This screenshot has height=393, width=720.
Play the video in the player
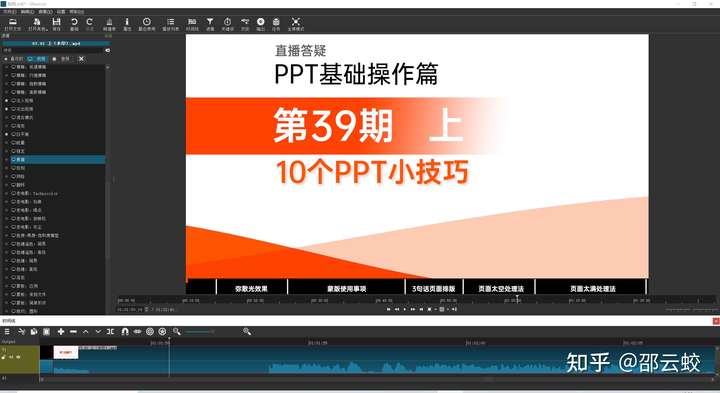click(405, 309)
